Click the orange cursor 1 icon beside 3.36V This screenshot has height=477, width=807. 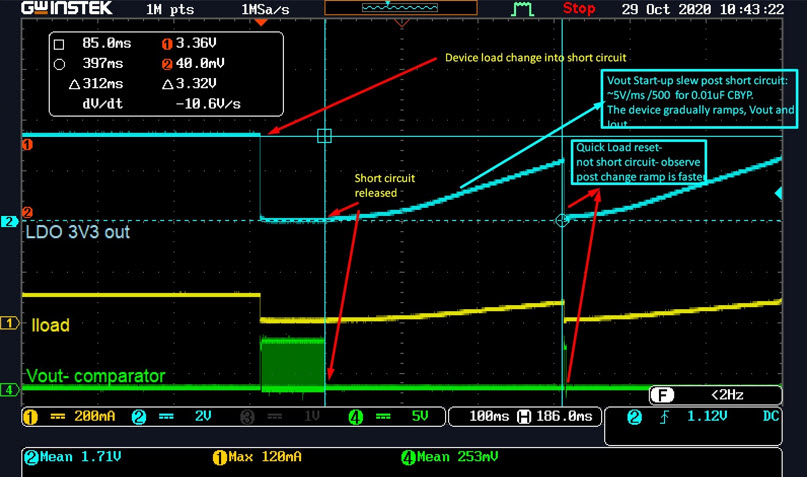167,44
